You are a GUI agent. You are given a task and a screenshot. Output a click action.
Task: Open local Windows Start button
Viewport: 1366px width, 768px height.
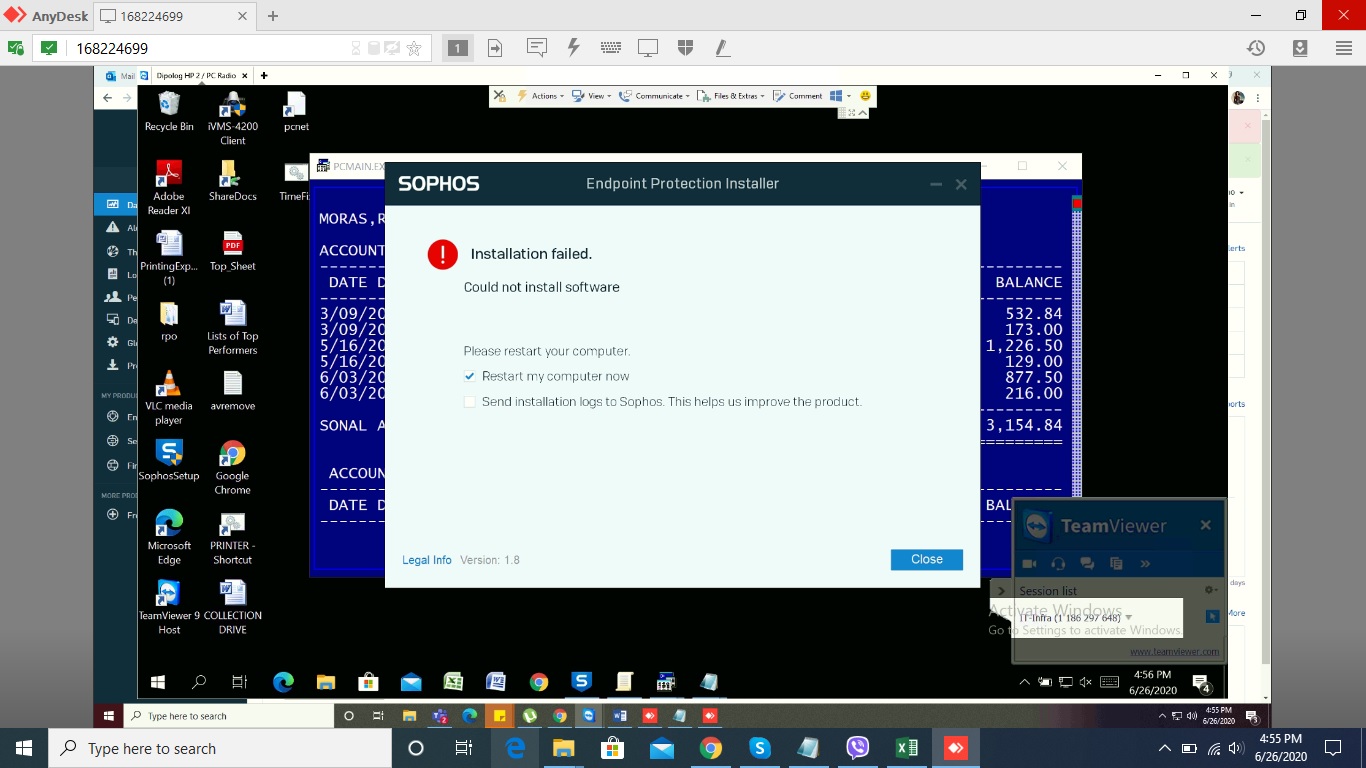(x=24, y=748)
